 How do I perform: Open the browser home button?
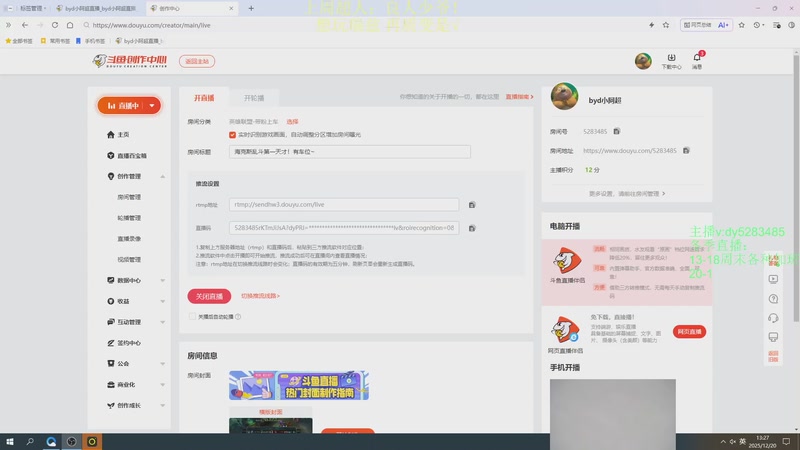[x=70, y=25]
